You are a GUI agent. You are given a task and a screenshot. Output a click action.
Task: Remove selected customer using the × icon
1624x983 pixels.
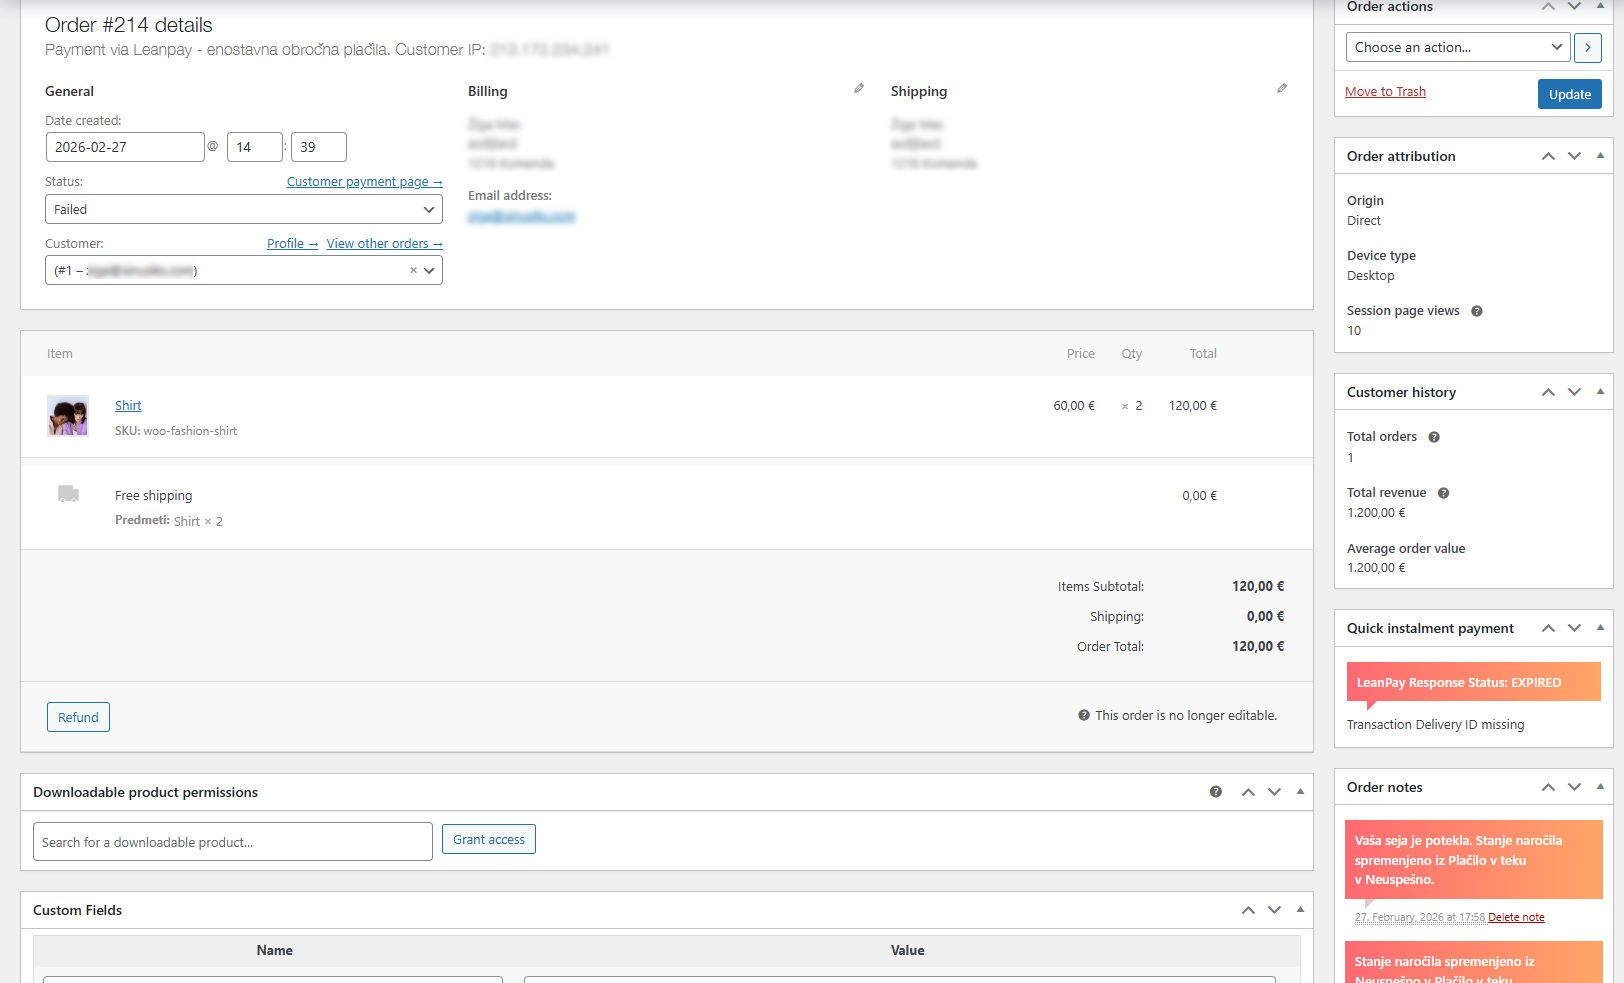point(413,270)
